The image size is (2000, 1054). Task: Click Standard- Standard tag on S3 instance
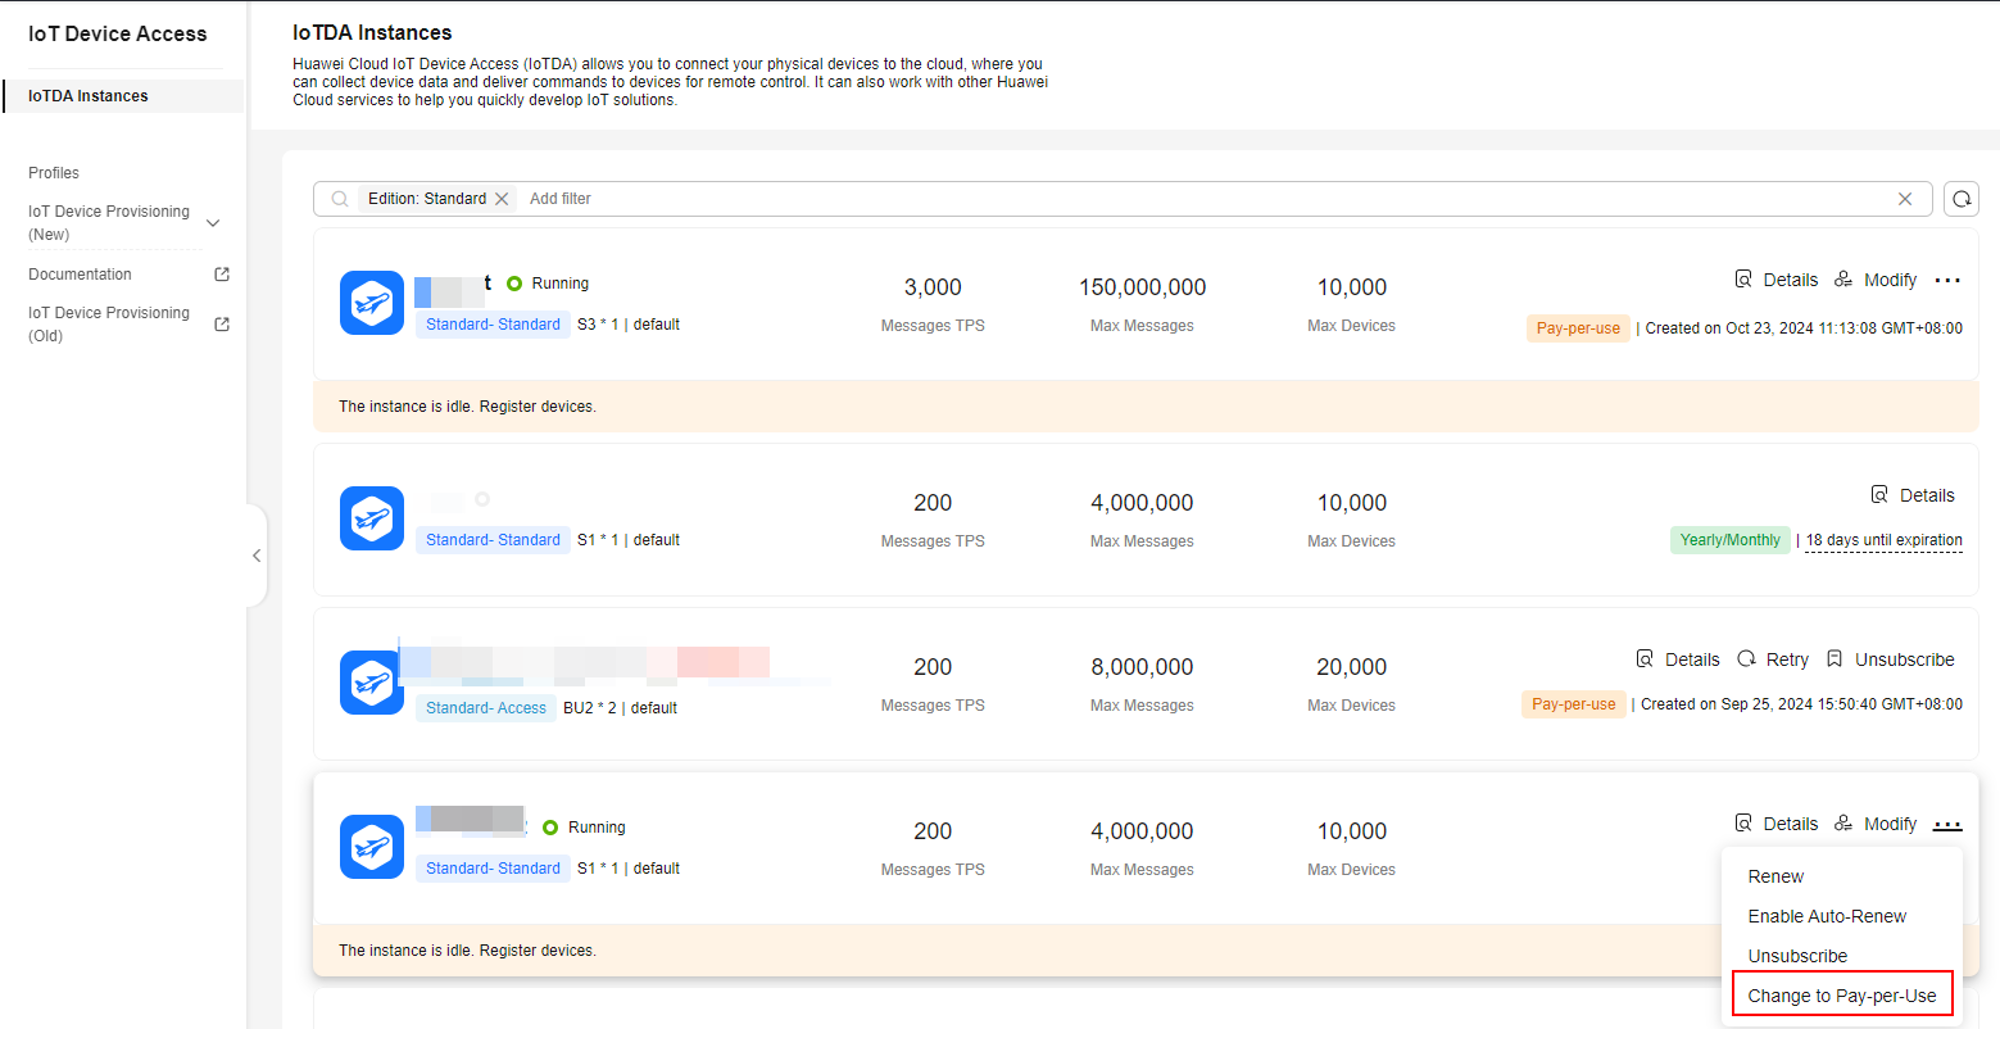(x=493, y=324)
